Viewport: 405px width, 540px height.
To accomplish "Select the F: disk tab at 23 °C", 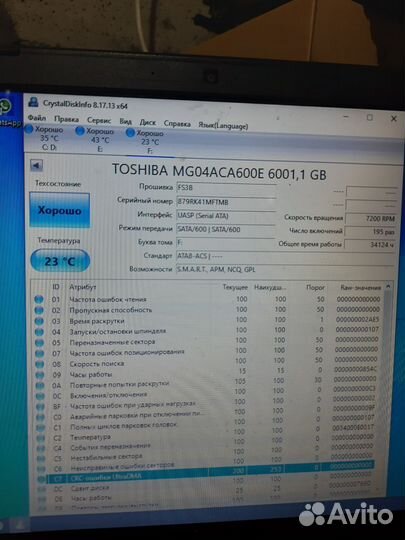I will click(x=146, y=142).
